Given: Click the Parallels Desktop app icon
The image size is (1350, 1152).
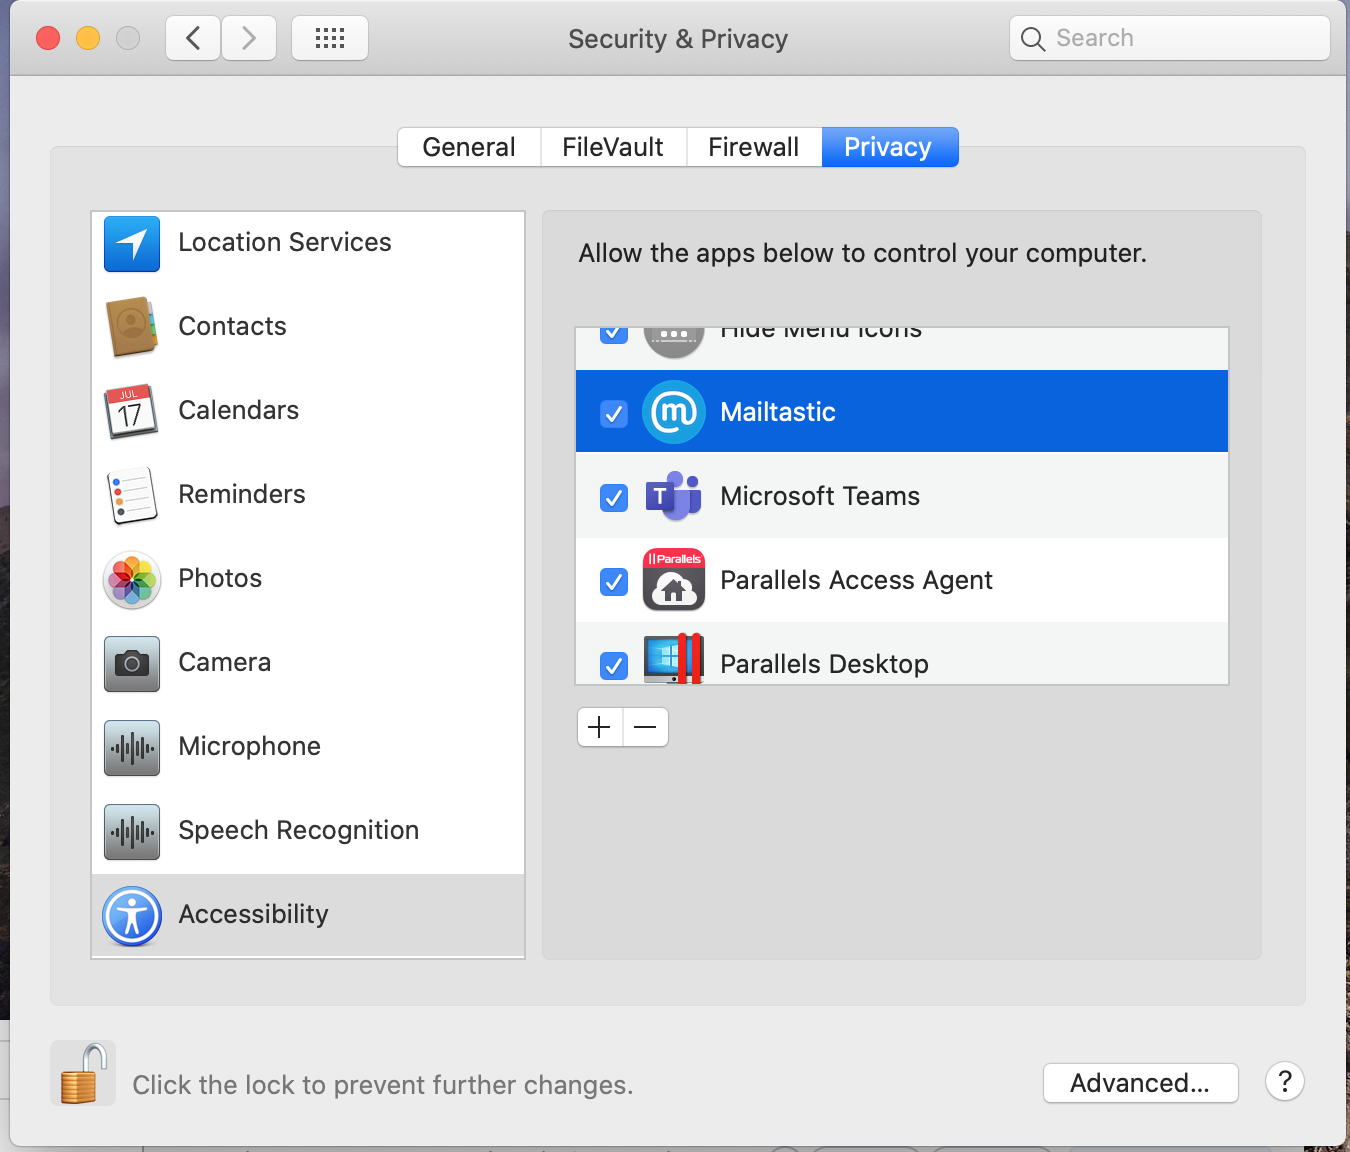Looking at the screenshot, I should 674,659.
